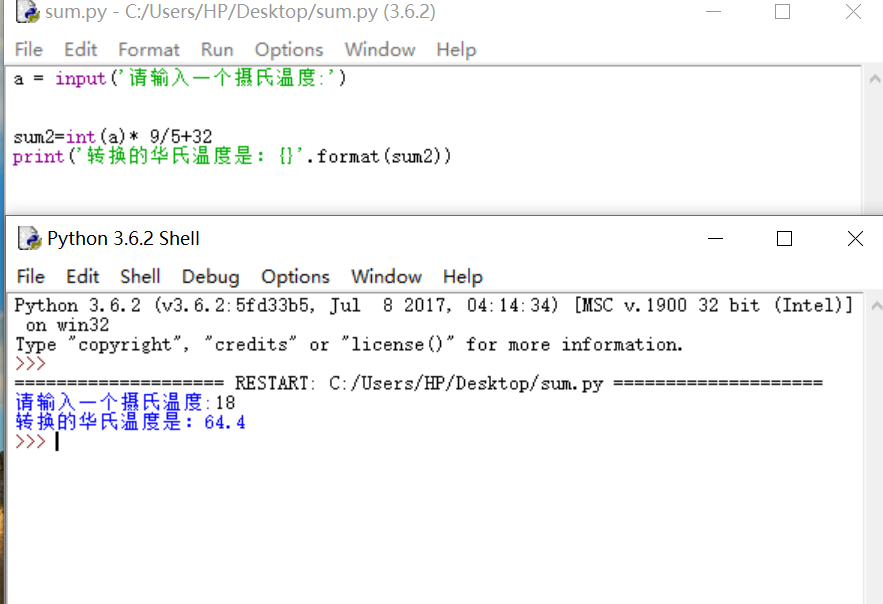Click the 'Type "copyright"' info line
The height and width of the screenshot is (604, 883).
pyautogui.click(x=349, y=344)
